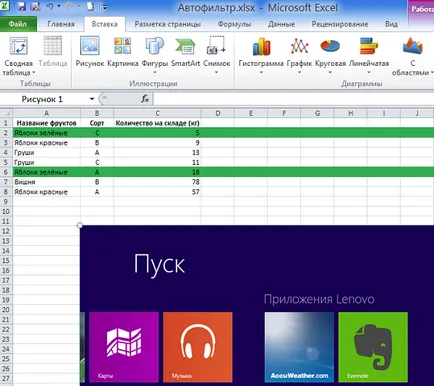Screen dimensions: 434x386
Task: Switch to the Данные tab
Action: pyautogui.click(x=281, y=24)
